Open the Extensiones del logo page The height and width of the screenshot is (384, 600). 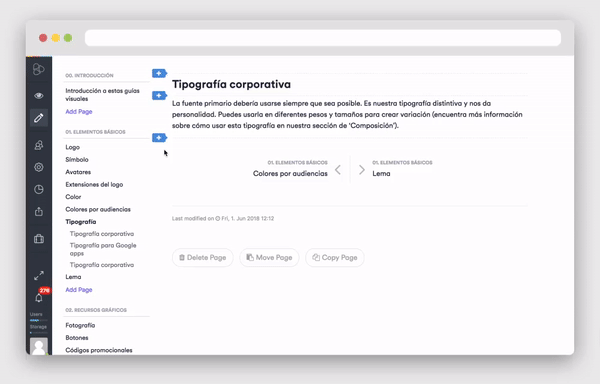click(94, 184)
